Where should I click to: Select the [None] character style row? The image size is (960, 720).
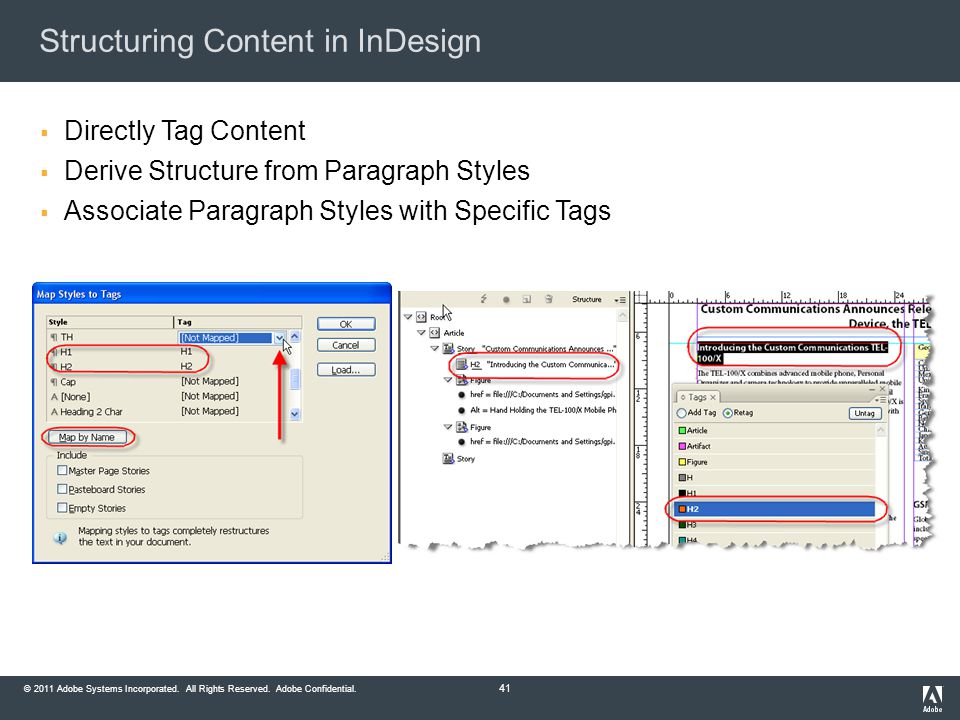pyautogui.click(x=167, y=396)
